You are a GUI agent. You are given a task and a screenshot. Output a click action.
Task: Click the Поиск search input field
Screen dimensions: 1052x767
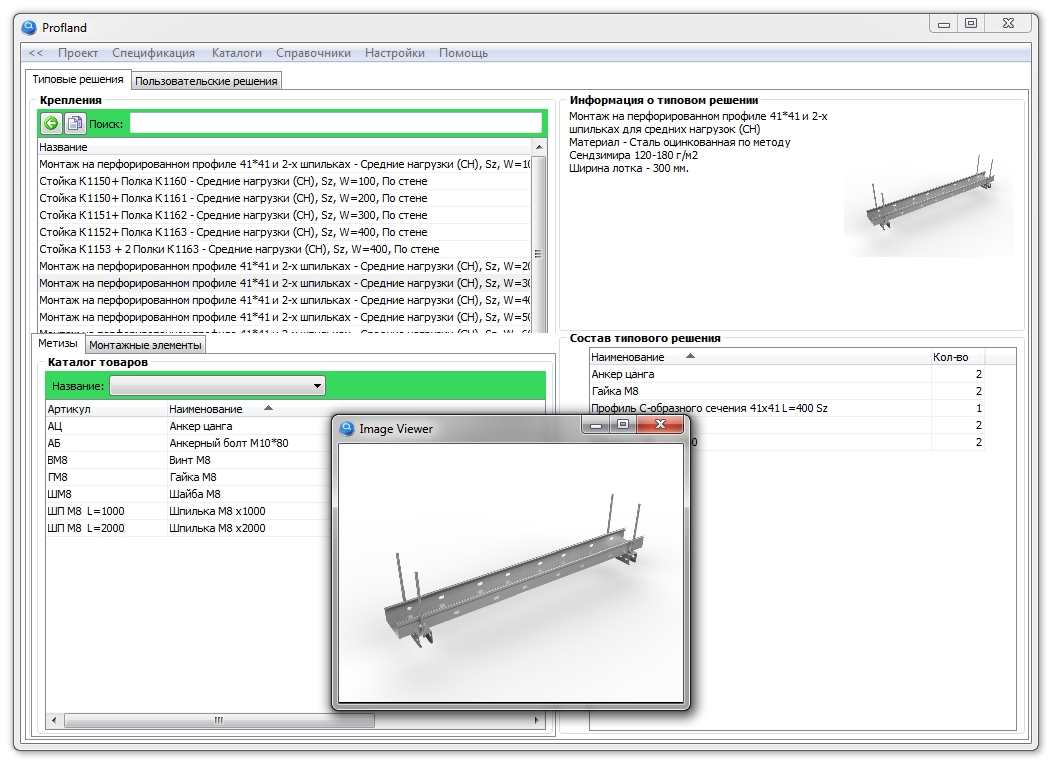point(335,123)
